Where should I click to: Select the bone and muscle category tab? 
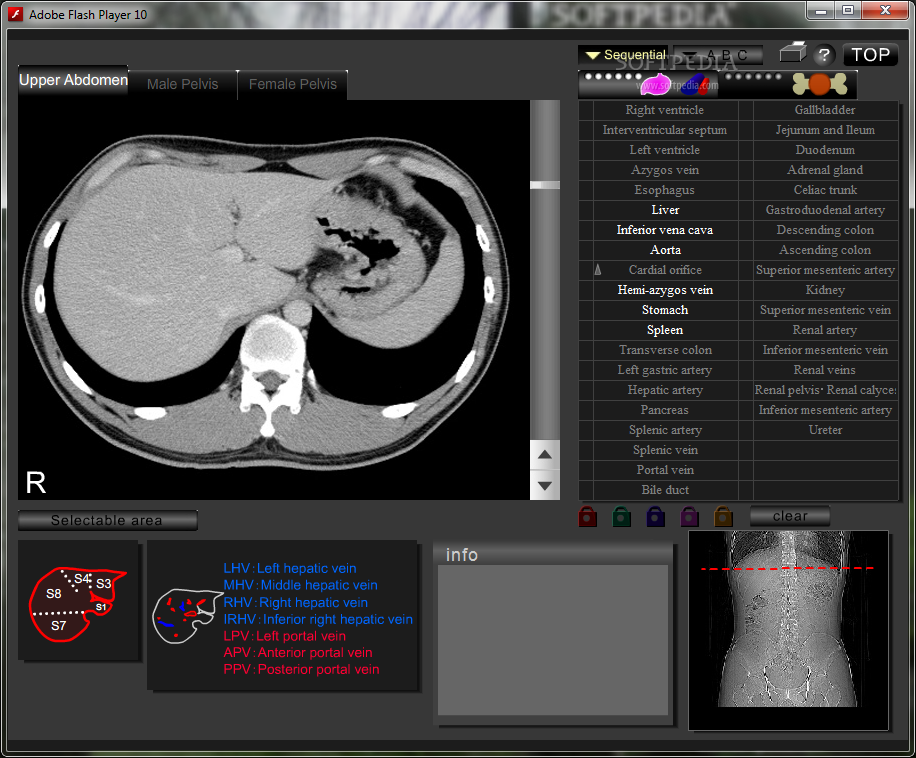pos(788,85)
